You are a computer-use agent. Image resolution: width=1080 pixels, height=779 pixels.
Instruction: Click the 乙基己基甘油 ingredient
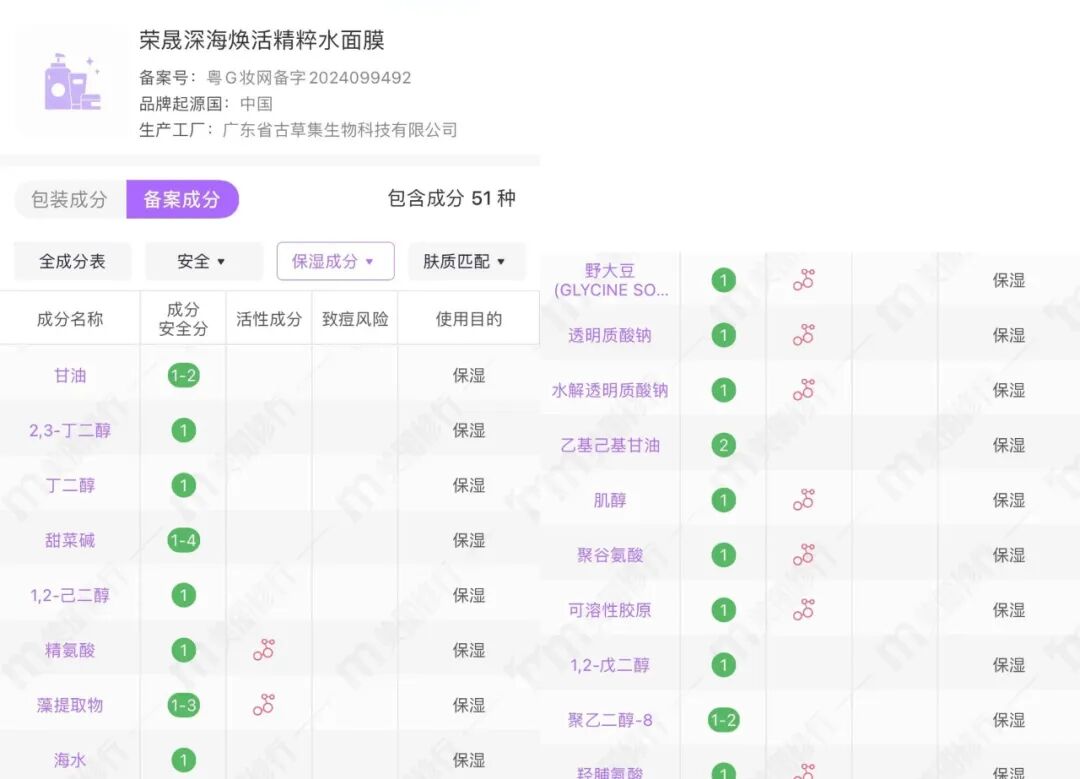click(x=610, y=445)
